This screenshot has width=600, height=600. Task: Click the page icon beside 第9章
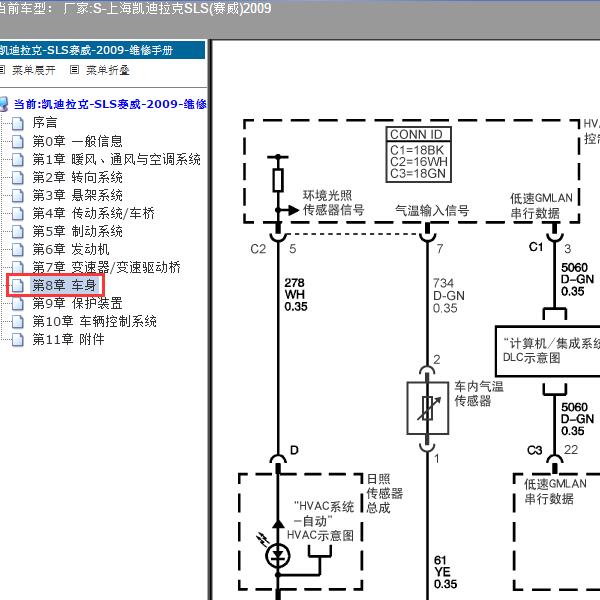click(18, 303)
